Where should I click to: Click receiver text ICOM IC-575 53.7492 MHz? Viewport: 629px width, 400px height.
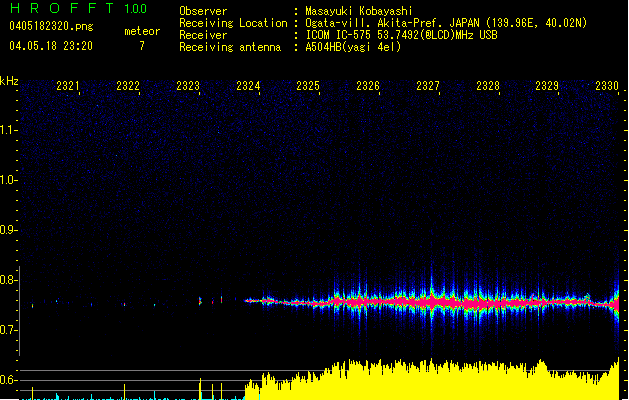401,35
